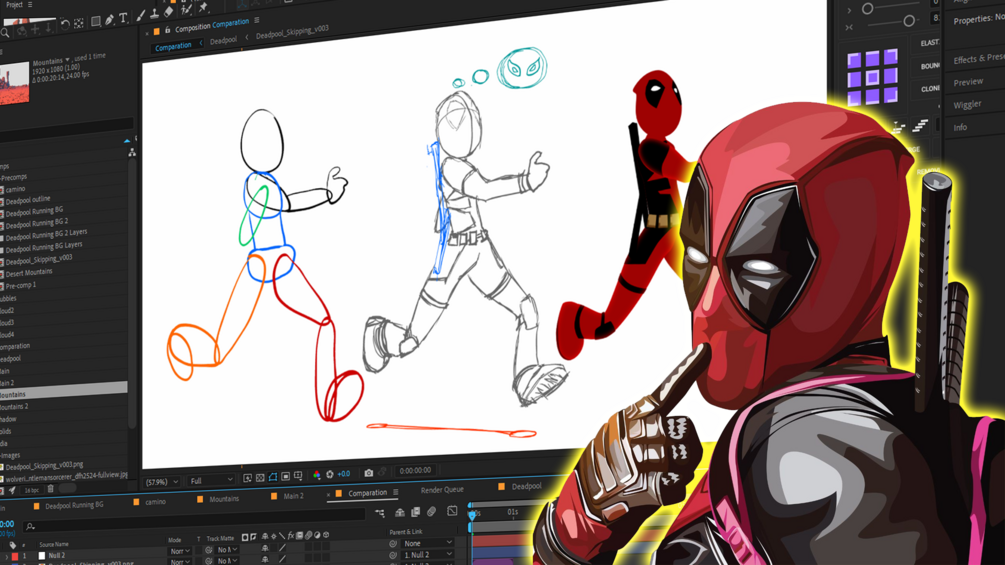Click the upper Motion panel slider knob
This screenshot has width=1005, height=565.
tap(867, 8)
